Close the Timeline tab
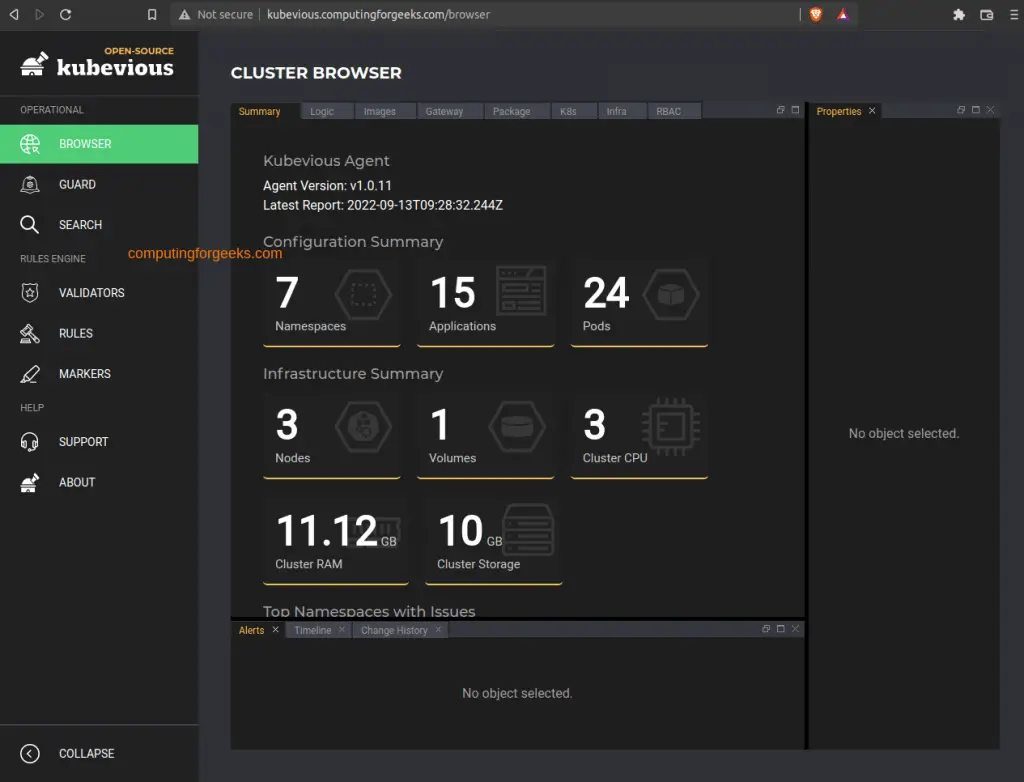This screenshot has height=782, width=1024. (342, 630)
